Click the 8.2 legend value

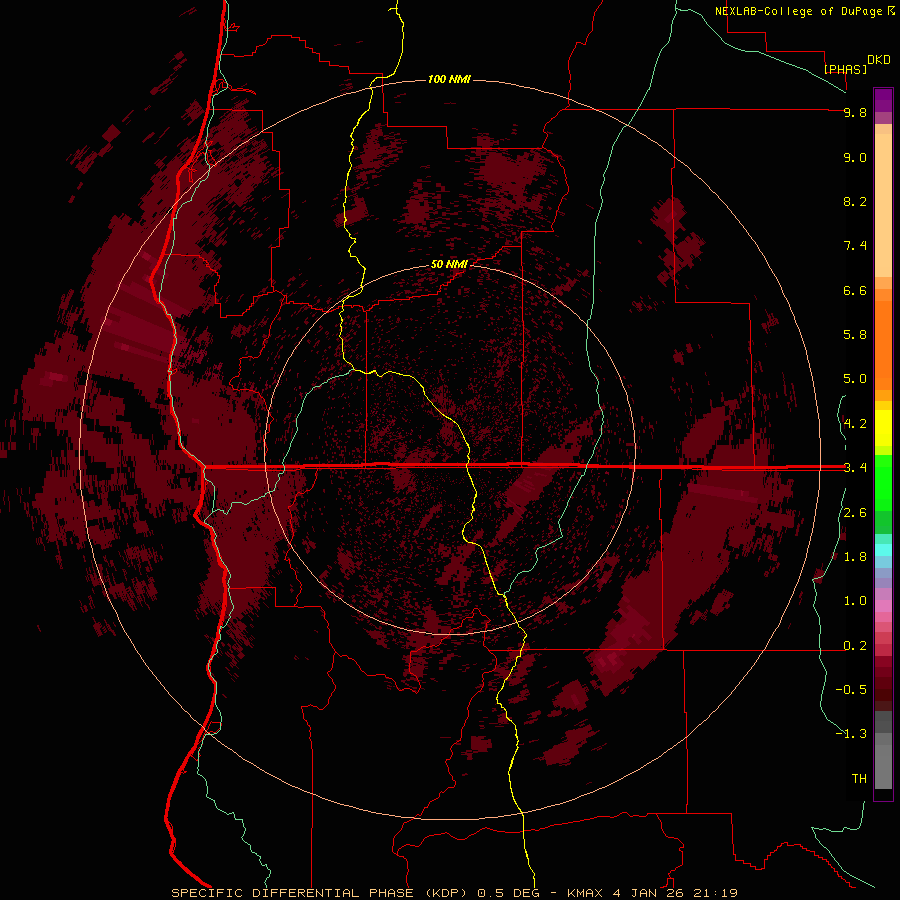point(855,201)
